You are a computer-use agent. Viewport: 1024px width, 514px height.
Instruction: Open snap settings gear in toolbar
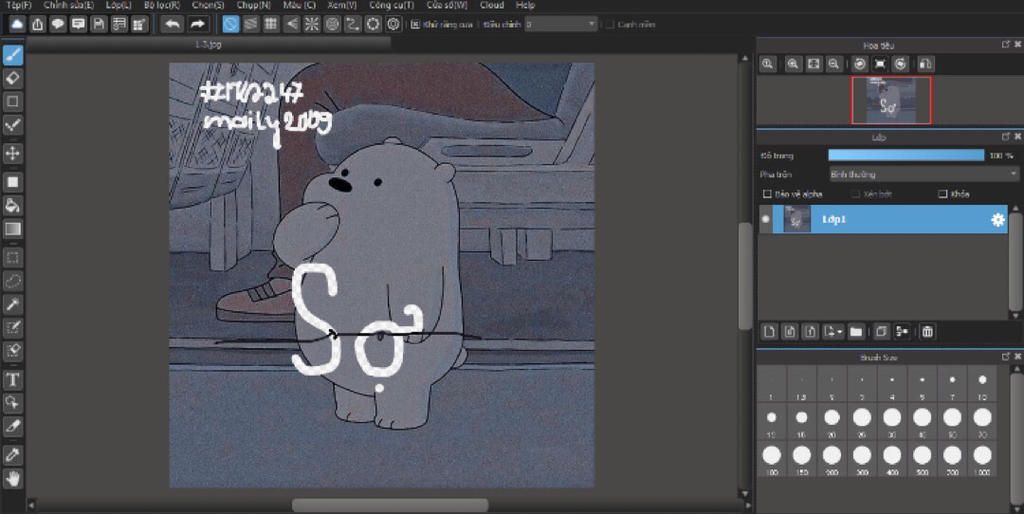(x=393, y=24)
